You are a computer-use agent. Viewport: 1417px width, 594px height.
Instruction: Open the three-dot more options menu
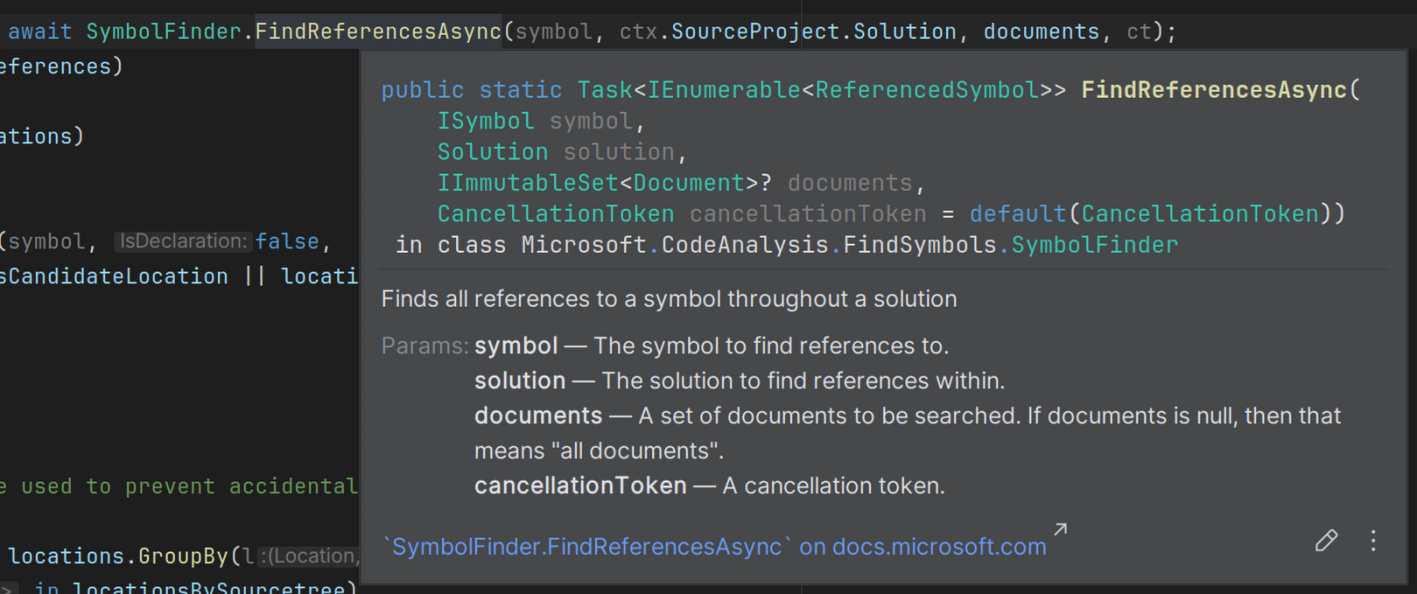pyautogui.click(x=1373, y=541)
